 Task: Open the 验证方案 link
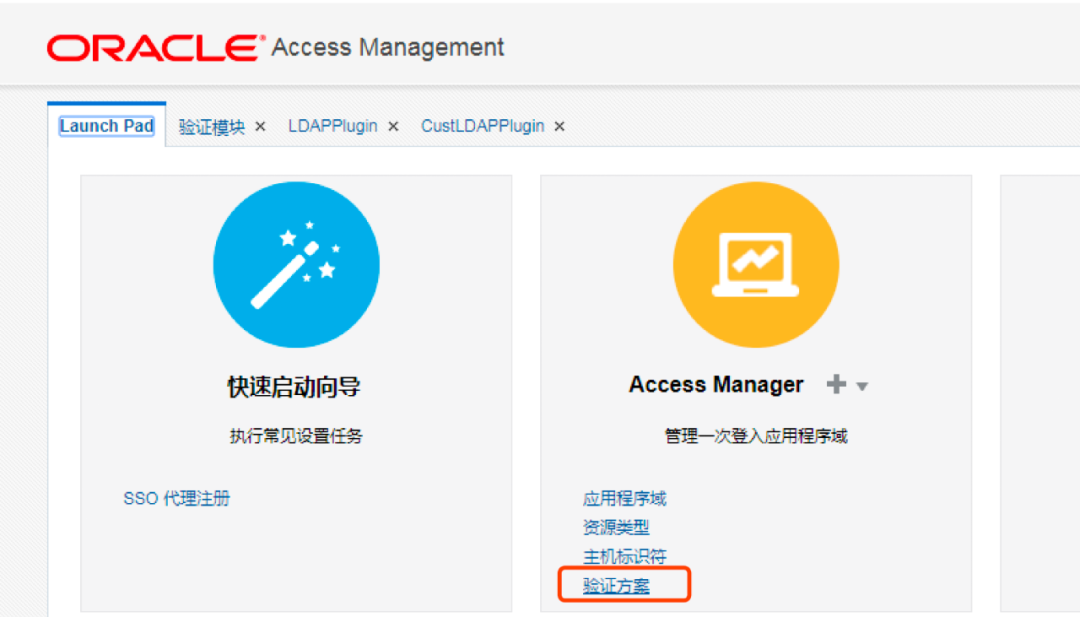[x=616, y=586]
